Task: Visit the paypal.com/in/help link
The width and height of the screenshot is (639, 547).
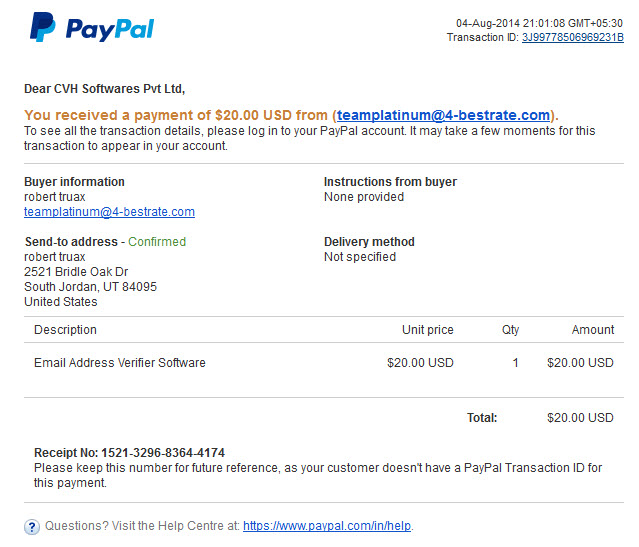Action: 327,526
